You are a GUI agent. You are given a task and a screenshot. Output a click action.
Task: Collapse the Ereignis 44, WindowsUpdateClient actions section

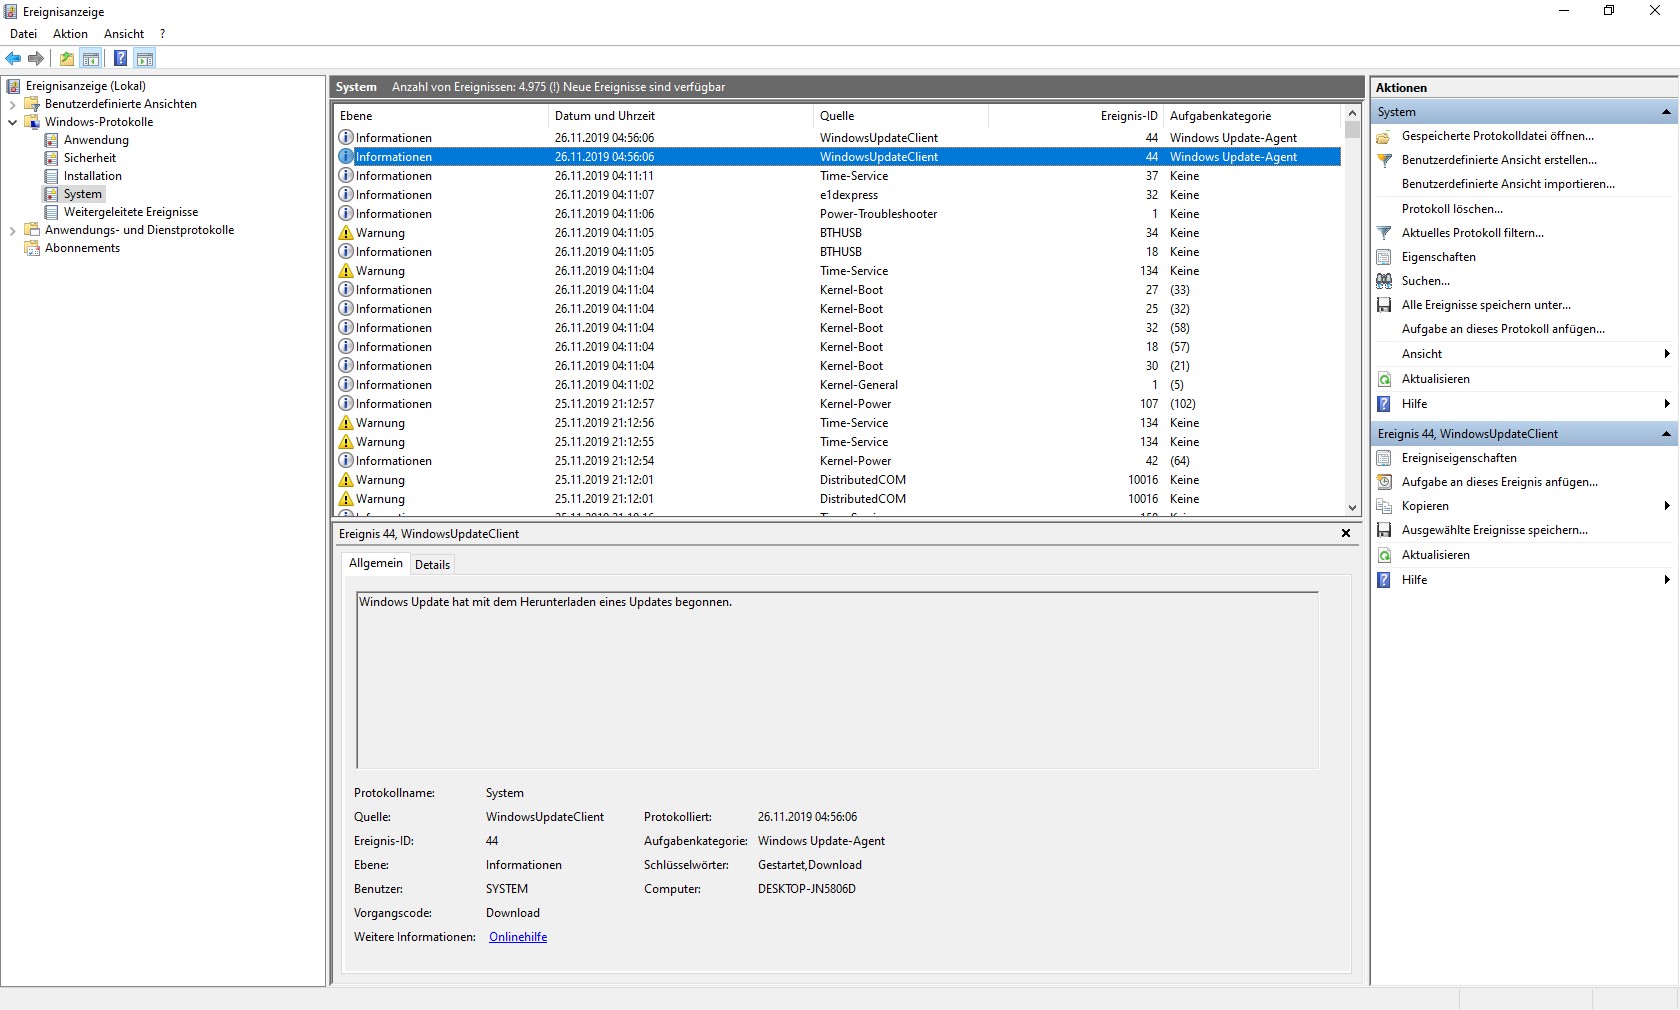pos(1666,434)
